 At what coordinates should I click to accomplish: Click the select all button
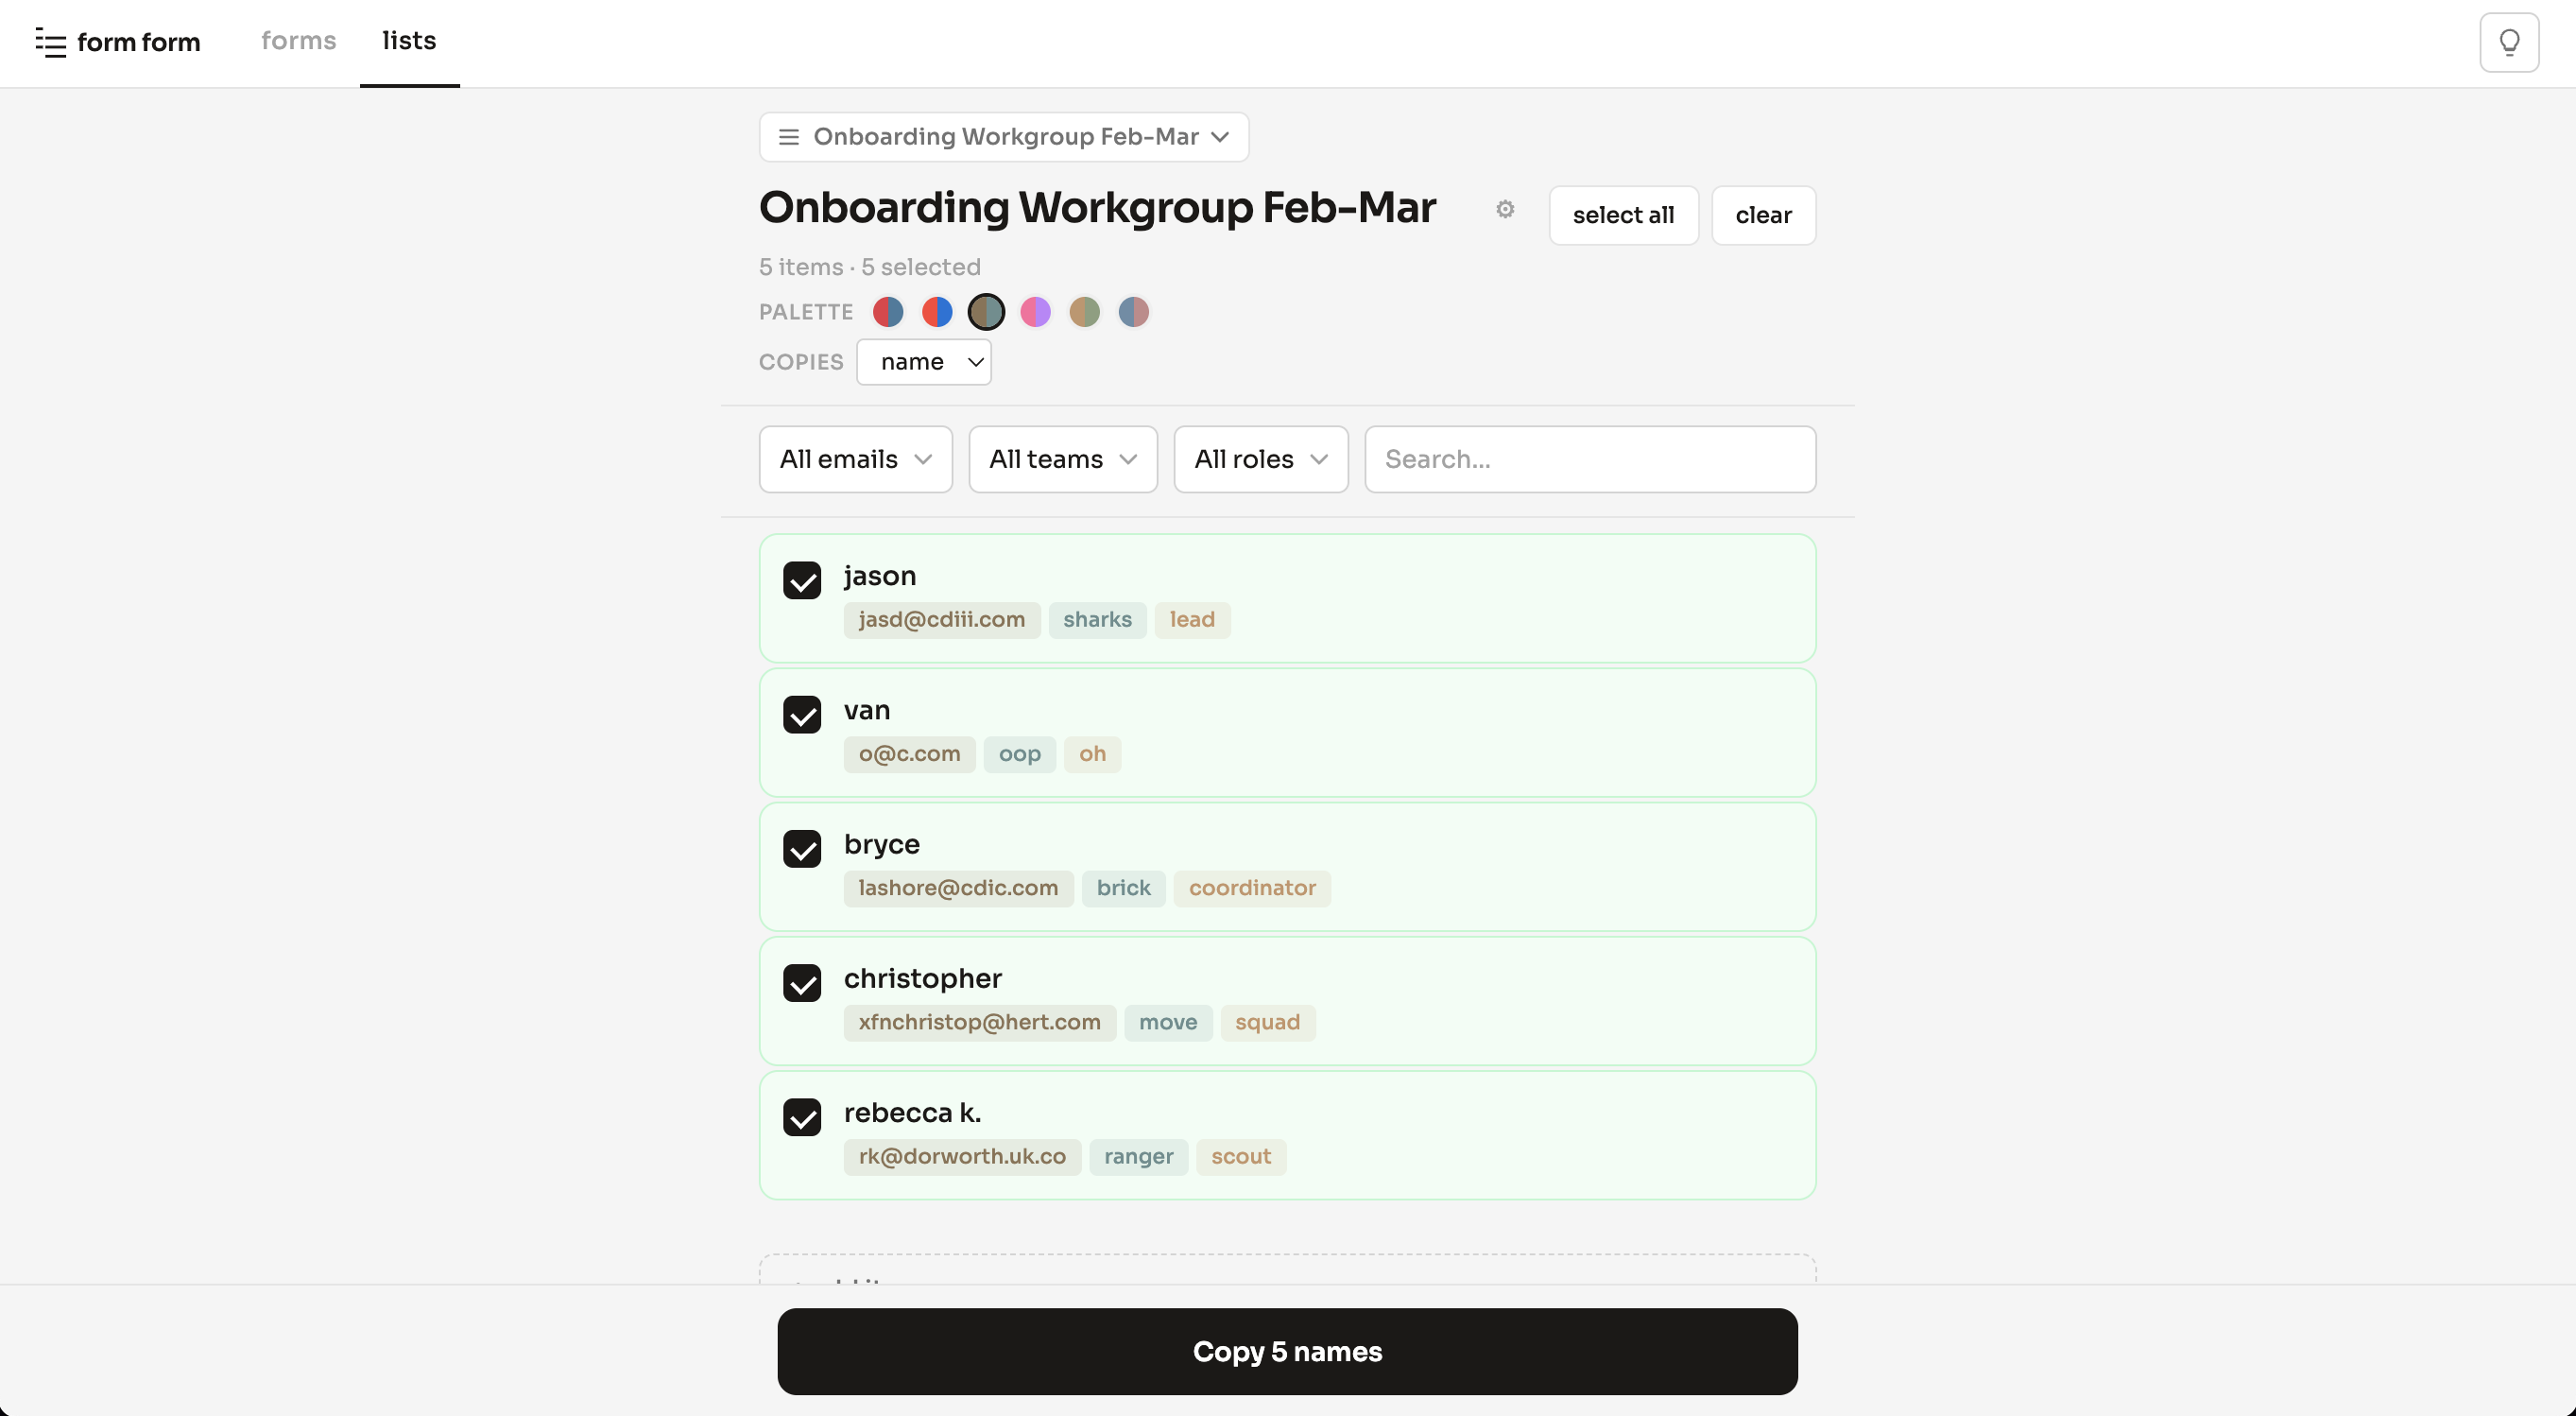(1623, 214)
